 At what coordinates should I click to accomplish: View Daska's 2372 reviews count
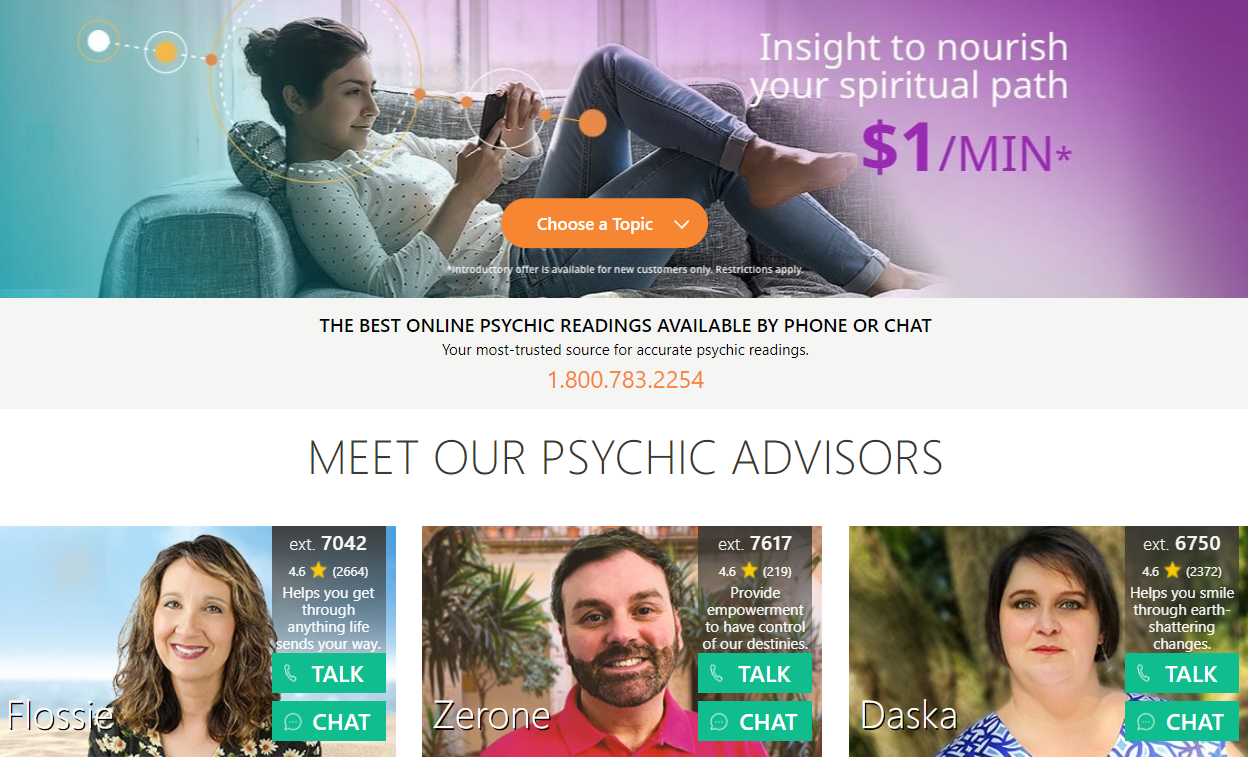[1205, 572]
